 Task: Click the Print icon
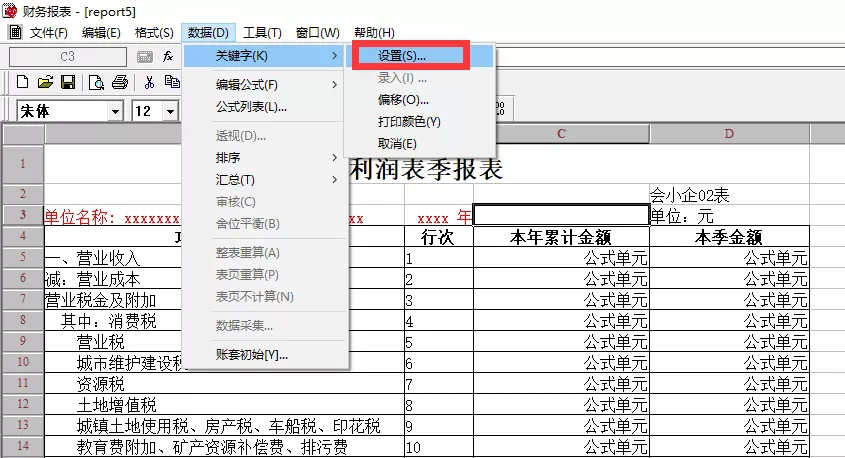pos(120,83)
